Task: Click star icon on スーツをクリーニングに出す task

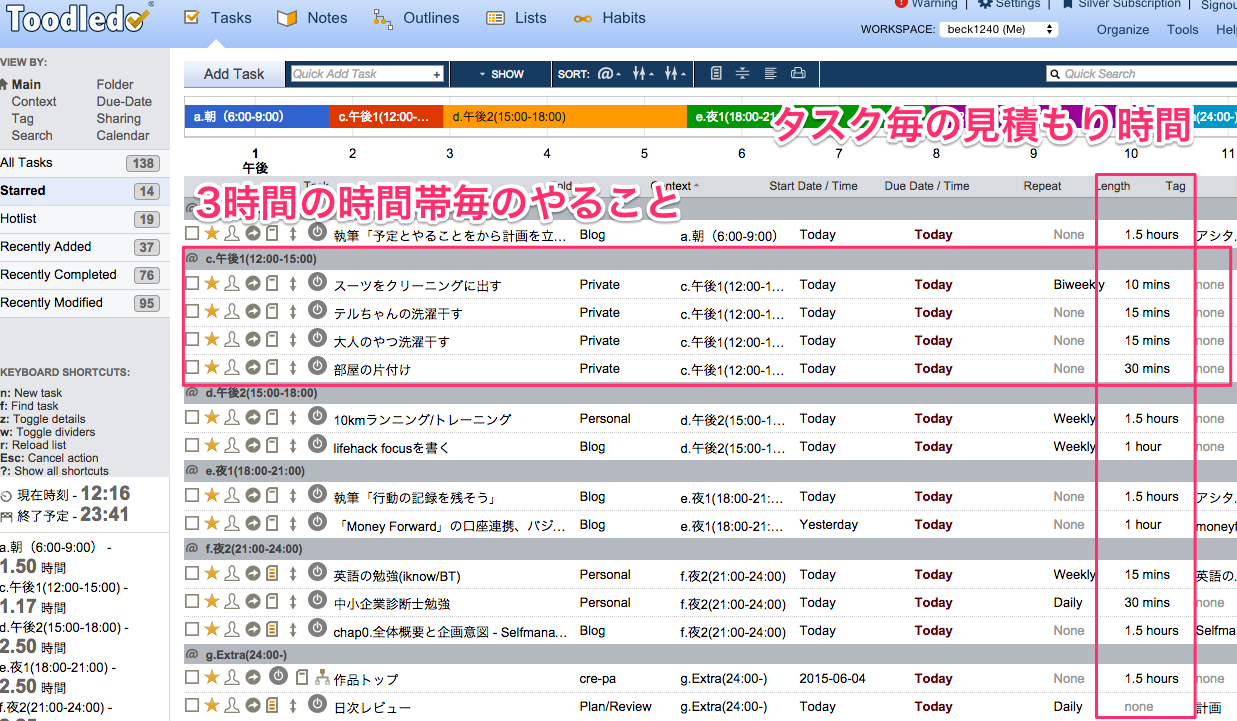Action: 212,285
